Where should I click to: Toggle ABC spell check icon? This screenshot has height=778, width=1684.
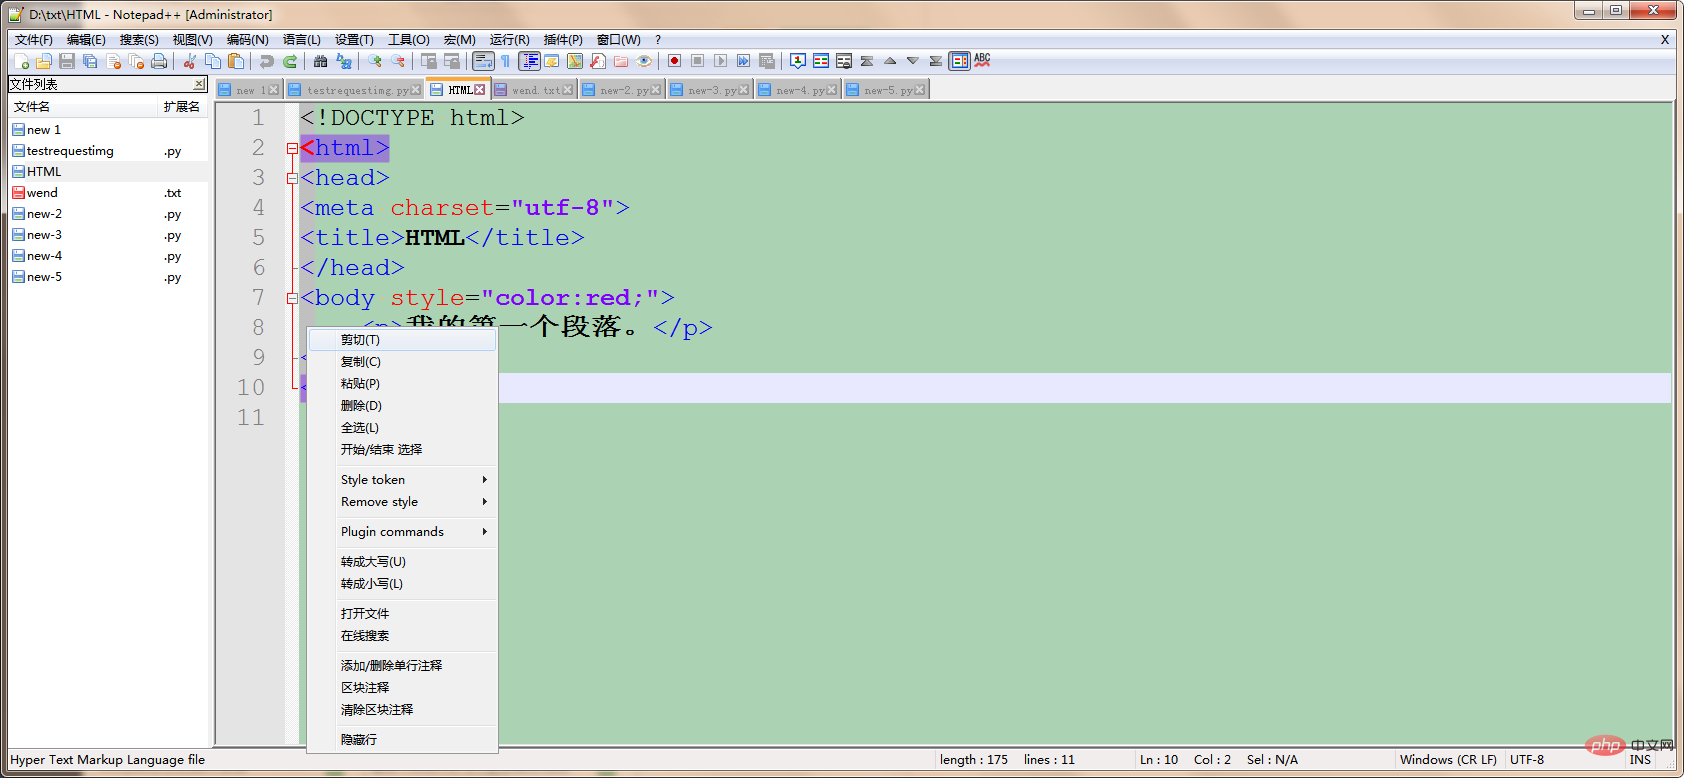tap(982, 61)
